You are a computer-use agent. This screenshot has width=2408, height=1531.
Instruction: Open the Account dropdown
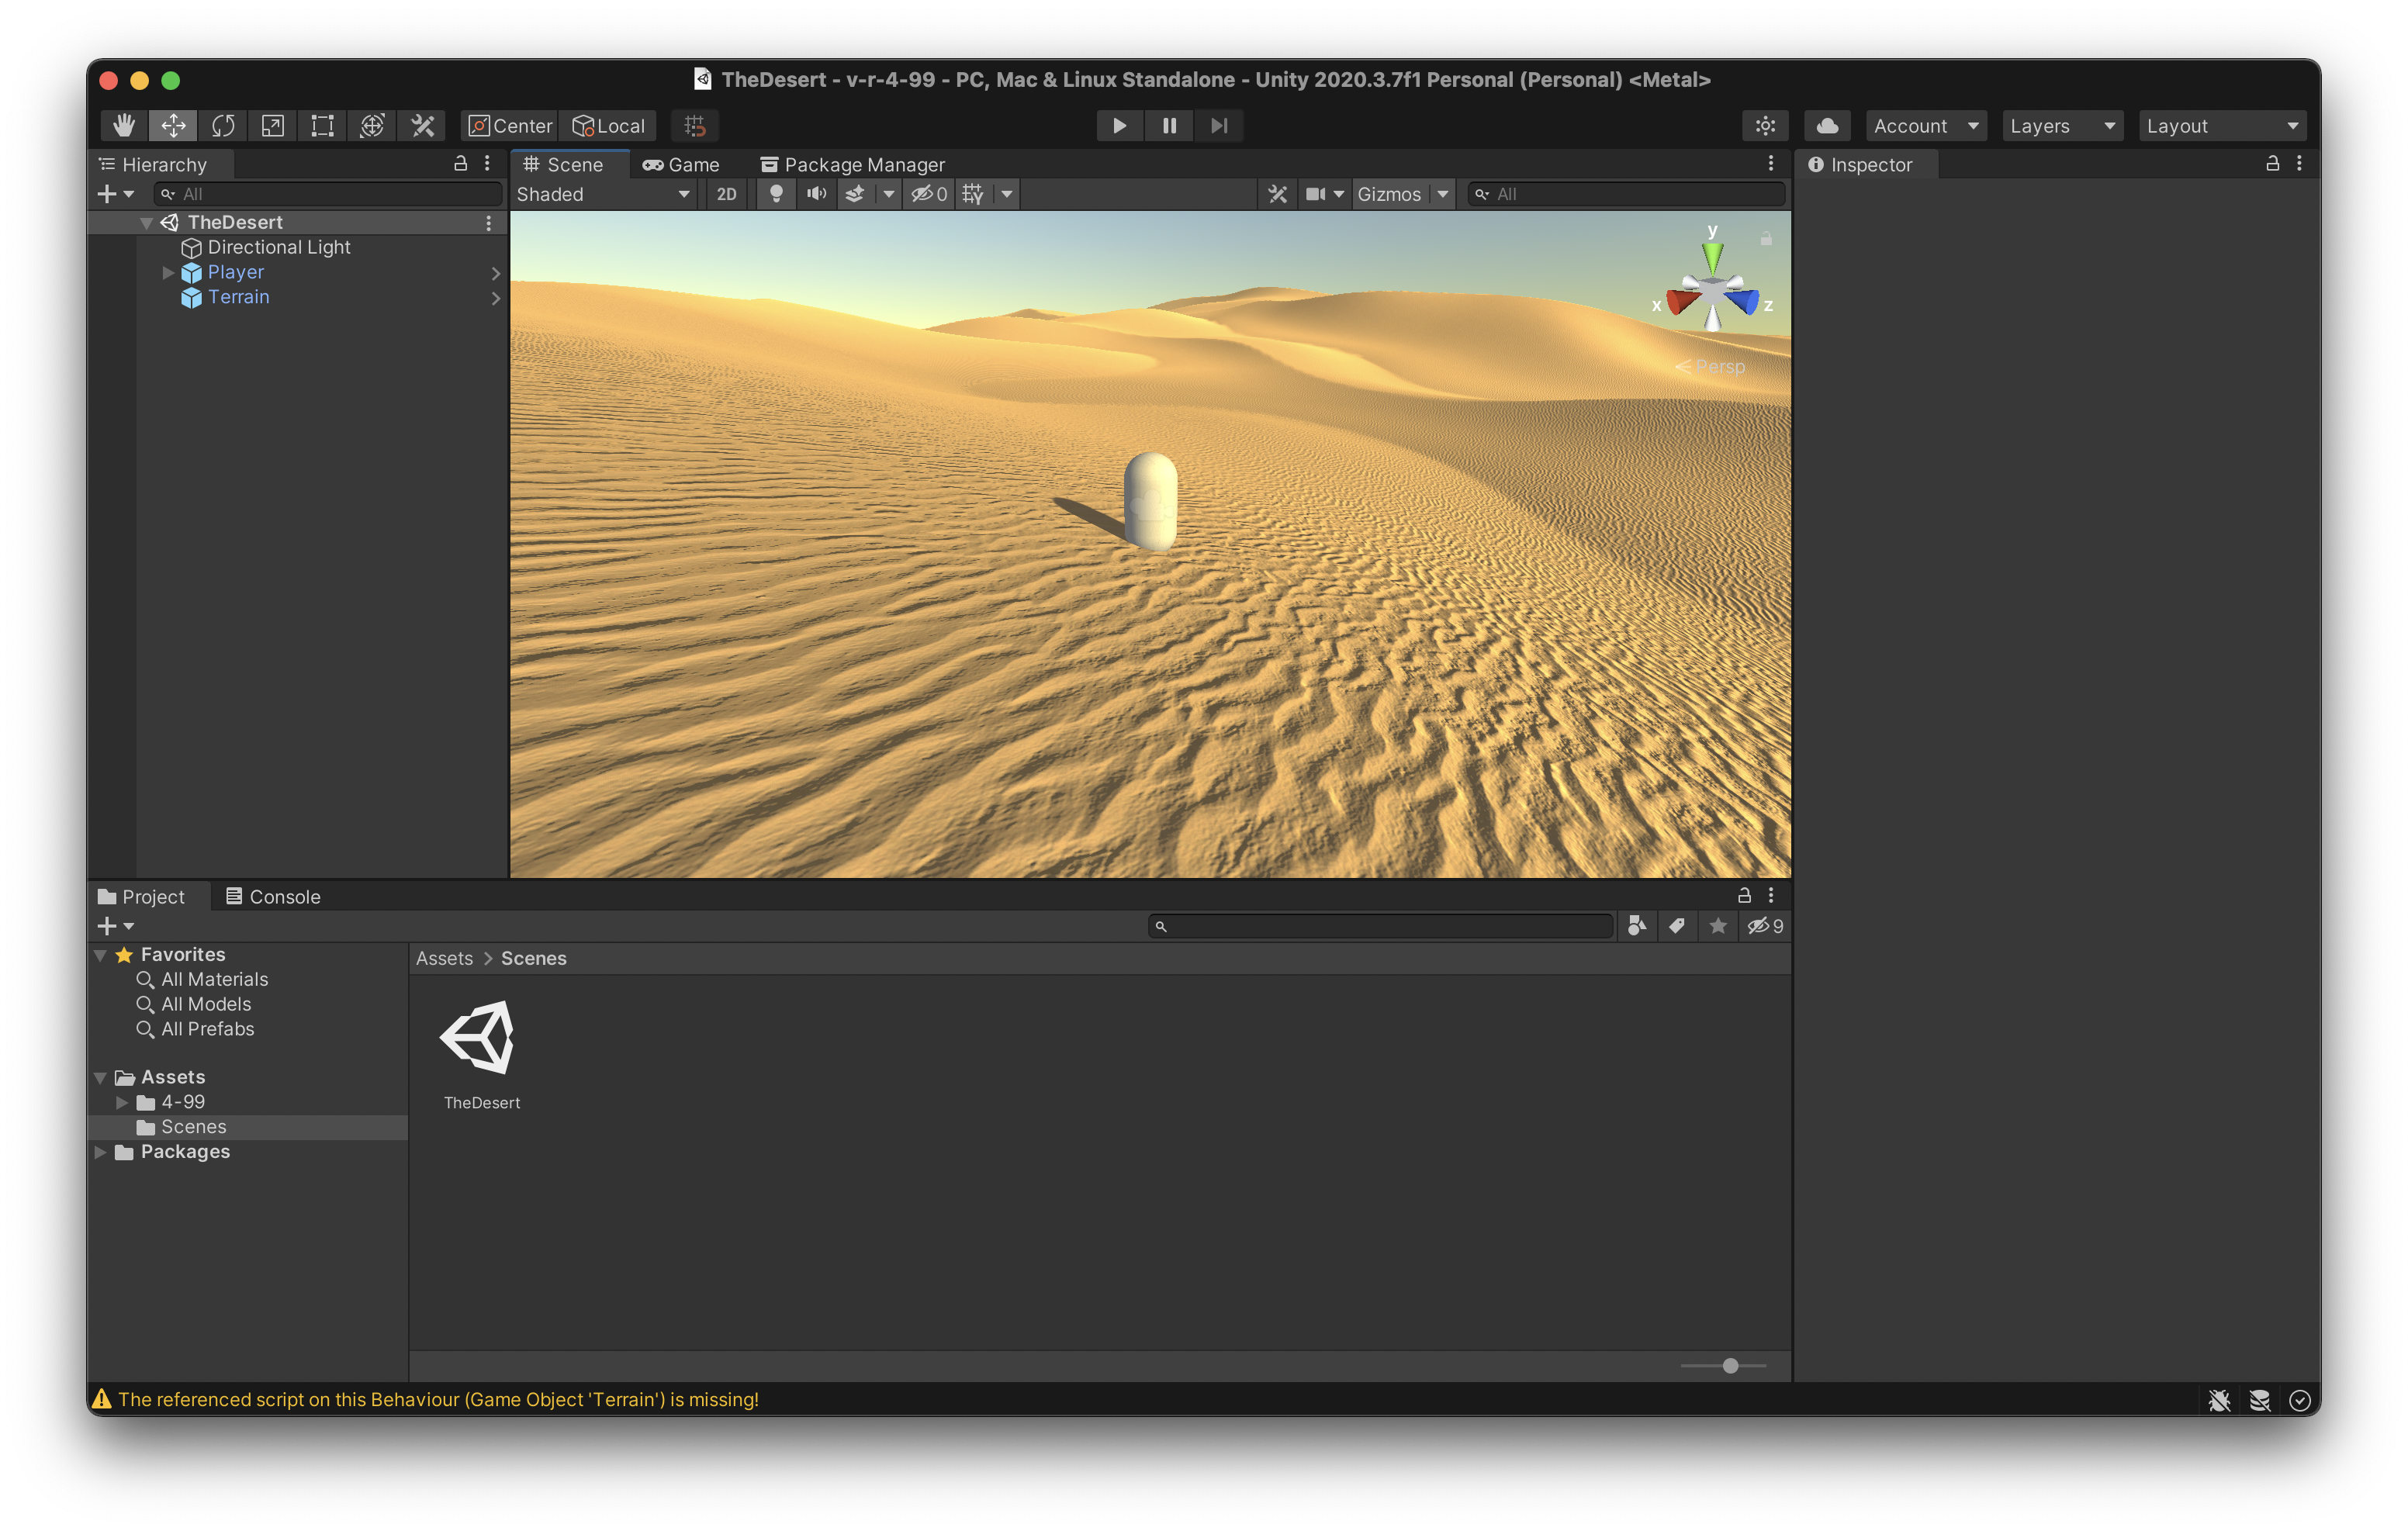coord(1925,125)
